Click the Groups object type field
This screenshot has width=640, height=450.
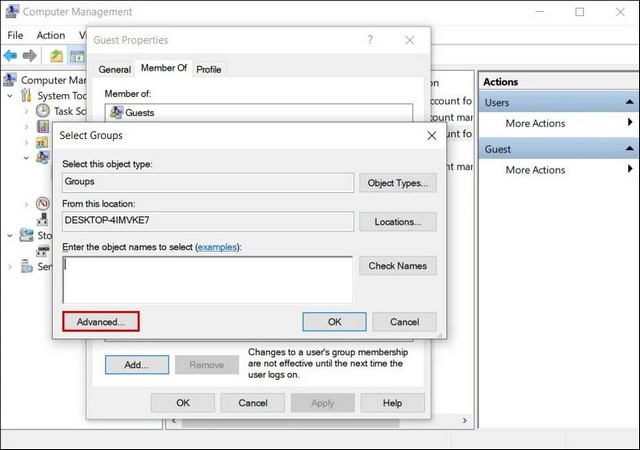(208, 183)
